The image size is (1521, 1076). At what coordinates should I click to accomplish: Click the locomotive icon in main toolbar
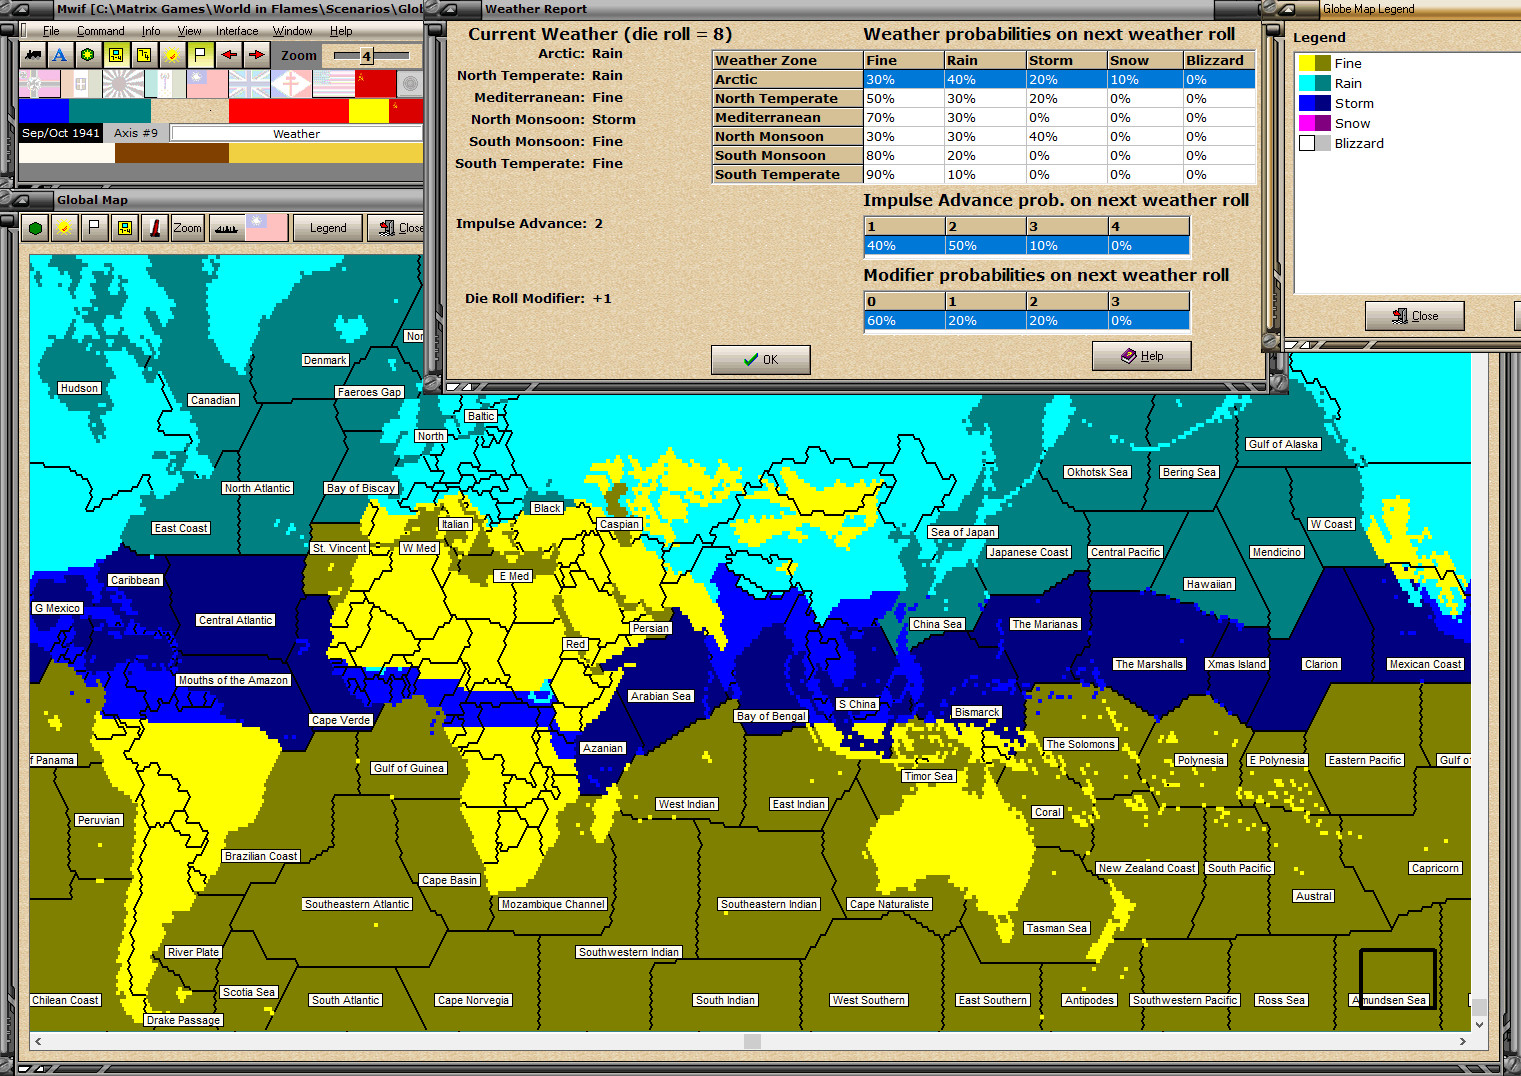pos(32,55)
